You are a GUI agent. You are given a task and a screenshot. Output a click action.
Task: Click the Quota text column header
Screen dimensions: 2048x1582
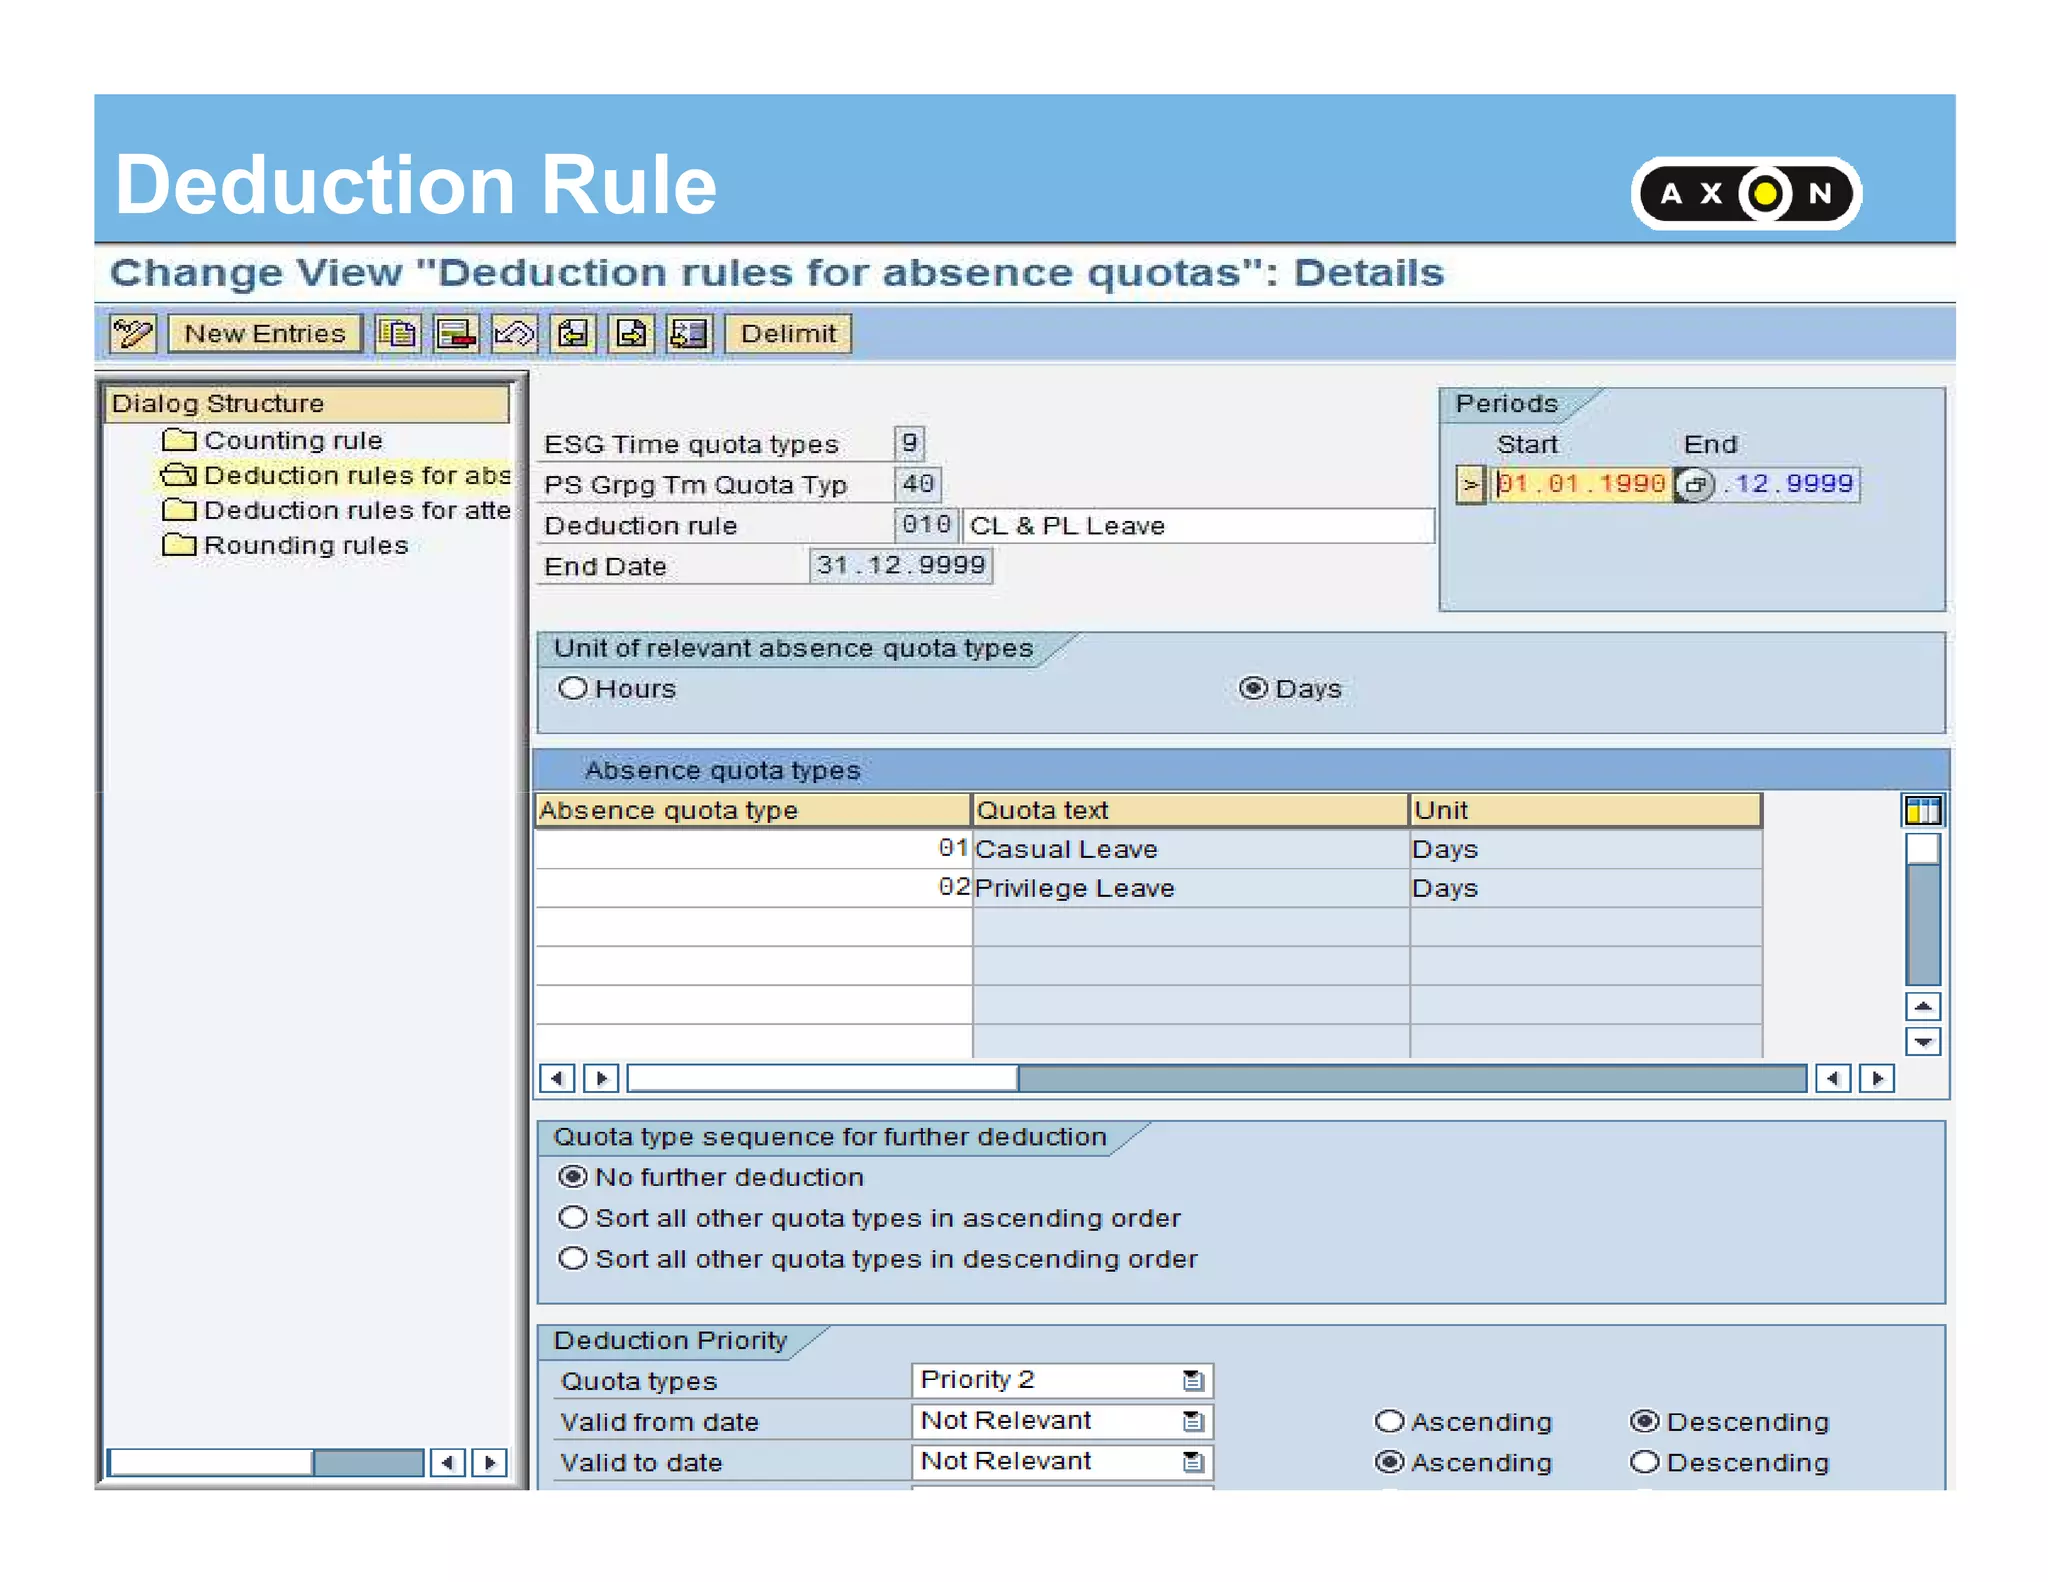[1190, 810]
